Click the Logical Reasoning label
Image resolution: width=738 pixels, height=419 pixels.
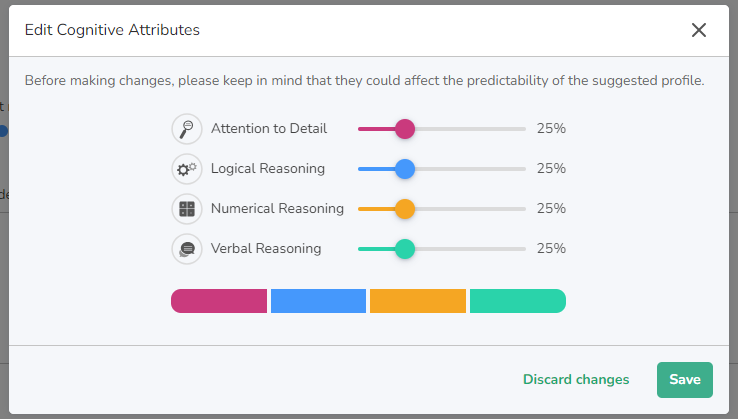[x=267, y=169]
